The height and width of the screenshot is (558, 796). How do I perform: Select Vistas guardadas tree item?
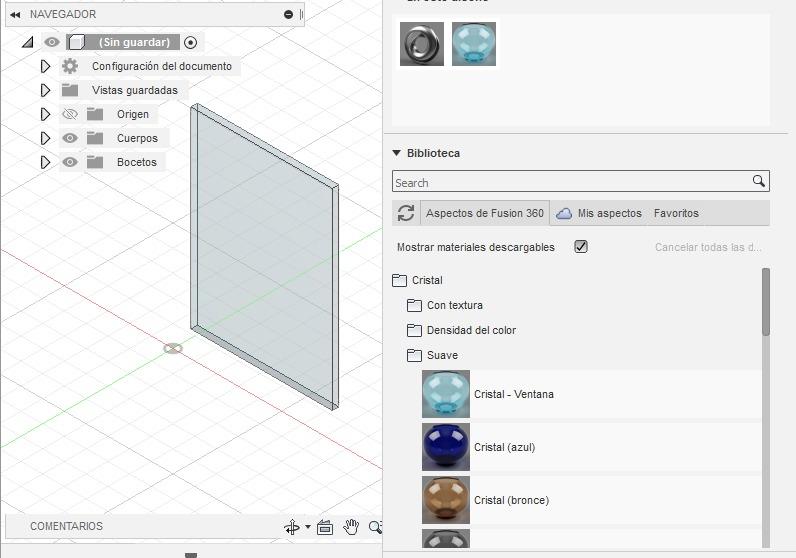coord(135,90)
